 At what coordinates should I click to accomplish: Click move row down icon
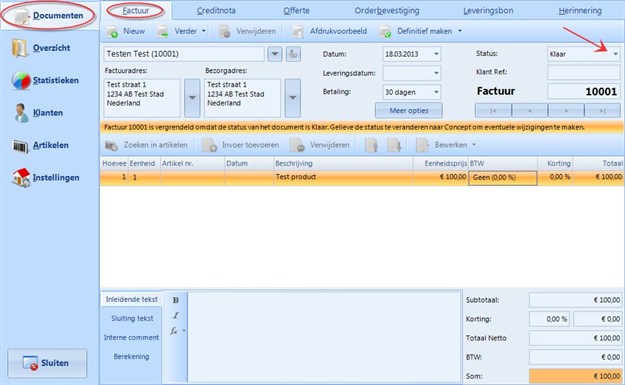click(x=394, y=145)
